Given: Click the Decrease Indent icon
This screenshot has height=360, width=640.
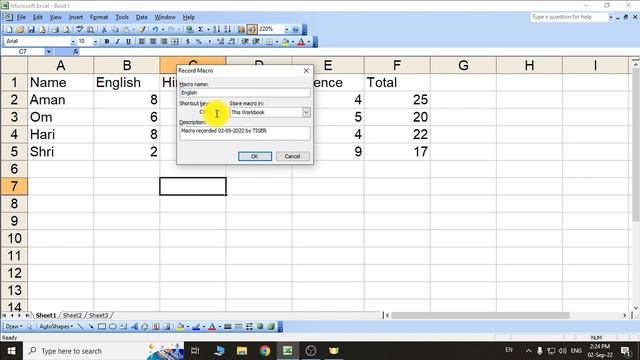Looking at the screenshot, I should pos(245,41).
